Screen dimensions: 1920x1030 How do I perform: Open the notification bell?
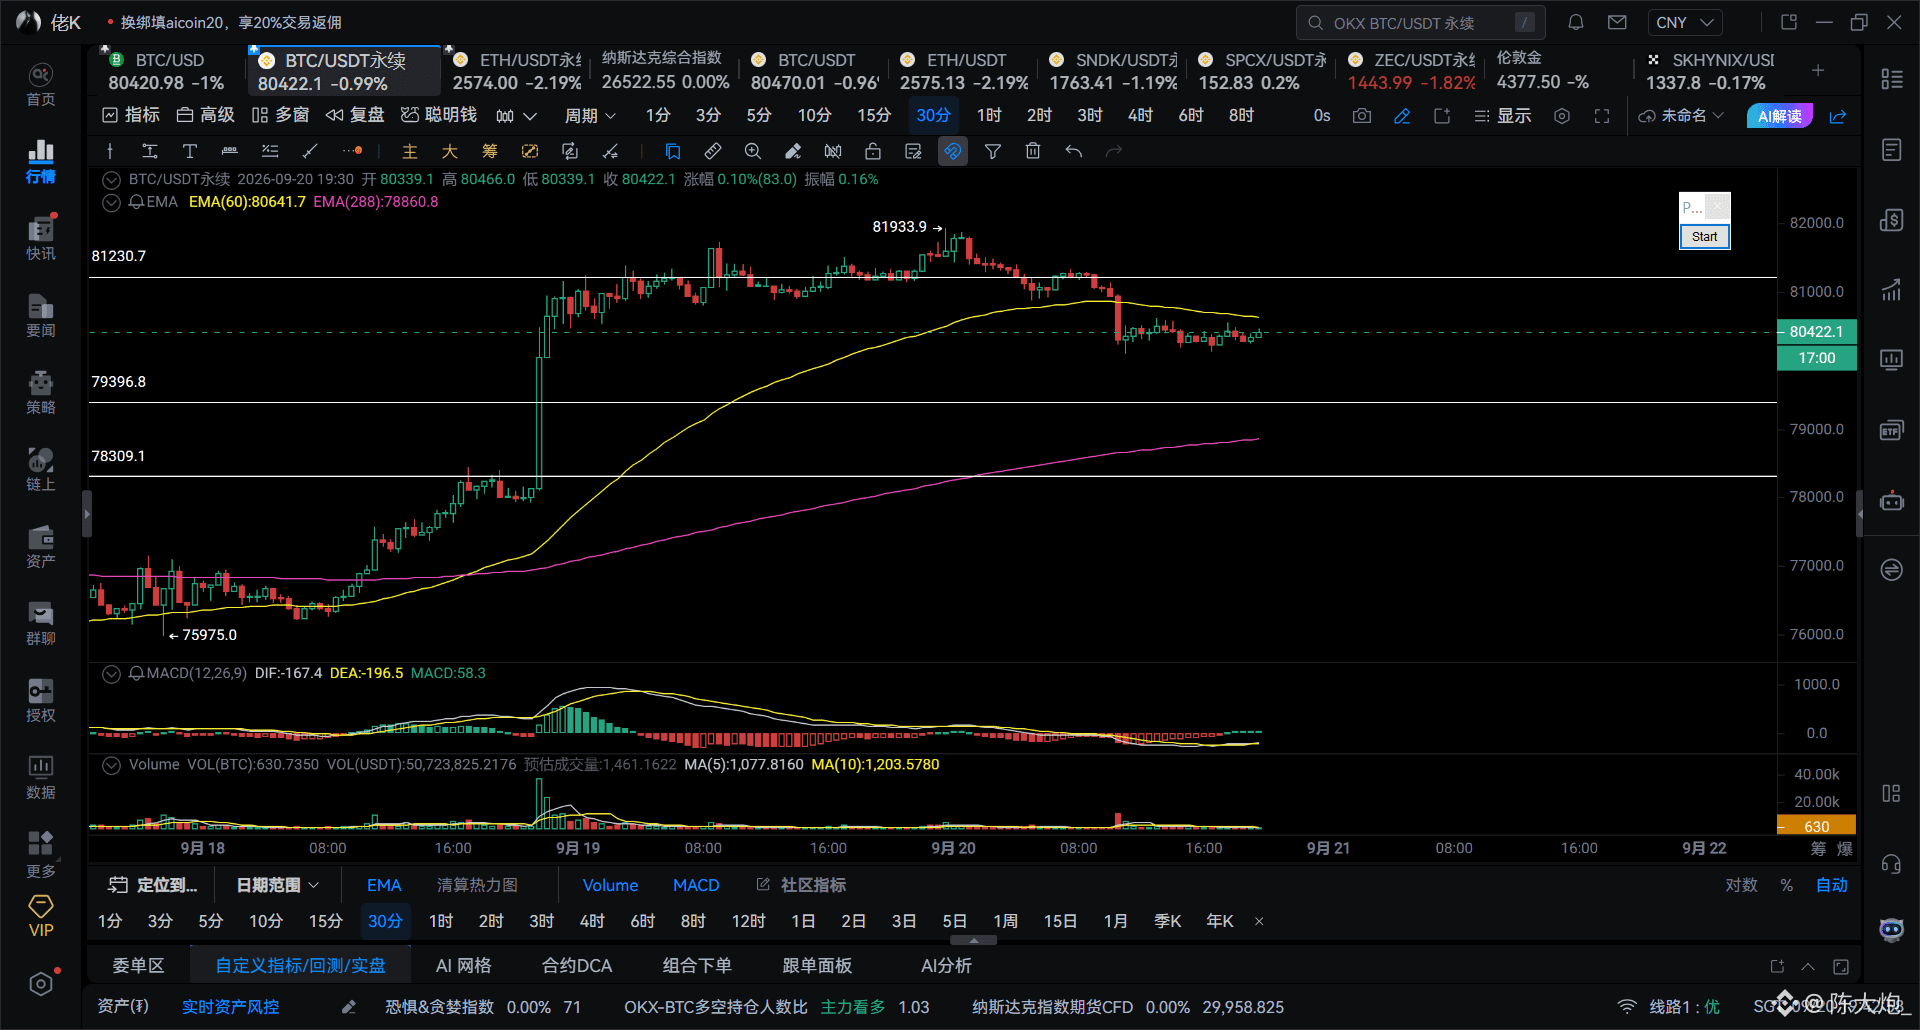[1576, 22]
